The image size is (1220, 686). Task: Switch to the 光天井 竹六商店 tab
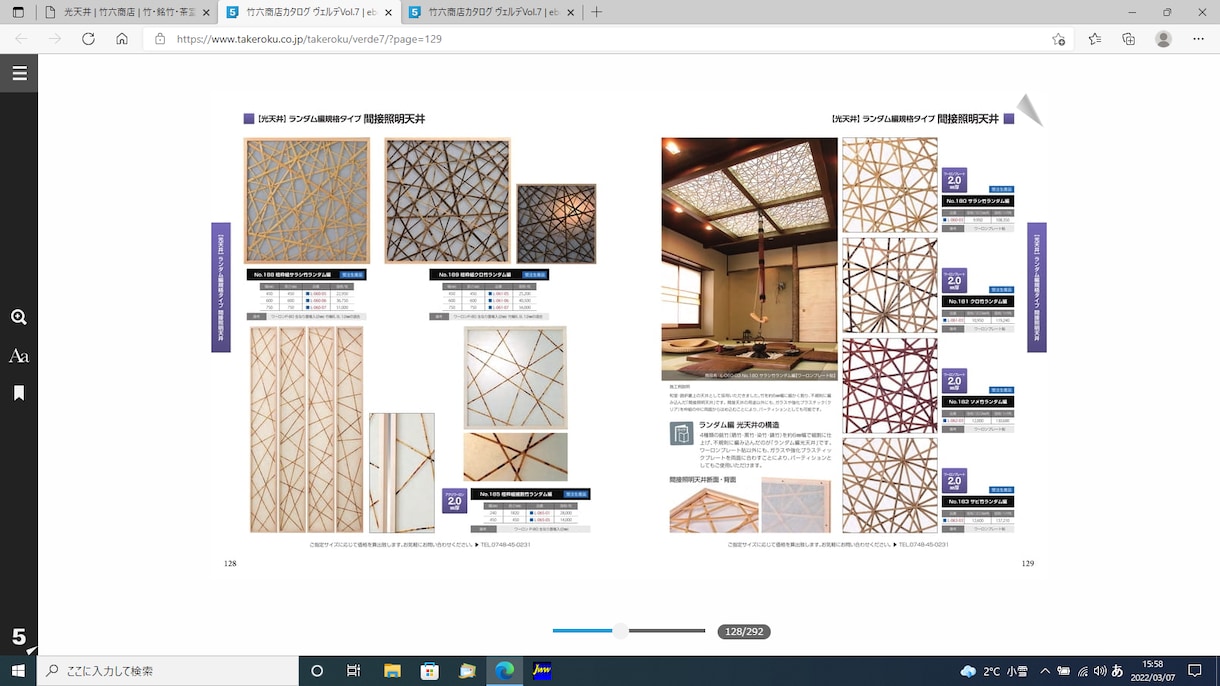[x=126, y=12]
